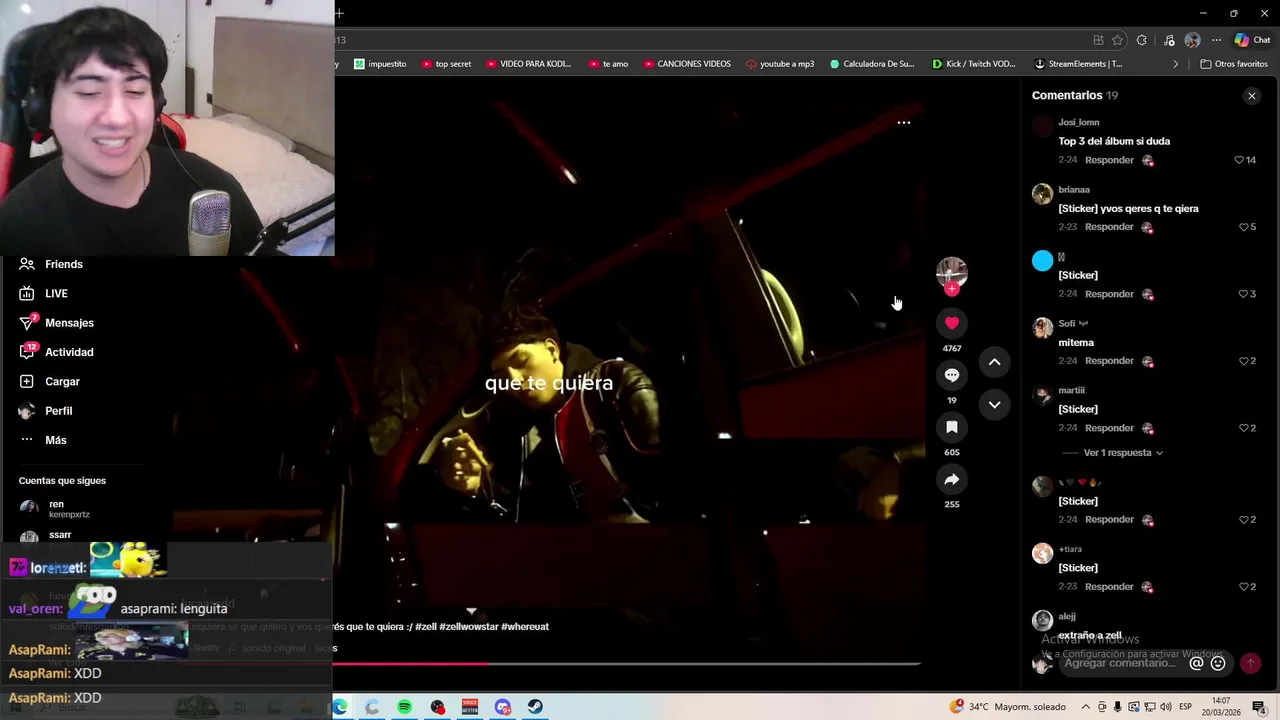This screenshot has width=1280, height=720.
Task: Open Perfil in the sidebar
Action: pyautogui.click(x=46, y=411)
